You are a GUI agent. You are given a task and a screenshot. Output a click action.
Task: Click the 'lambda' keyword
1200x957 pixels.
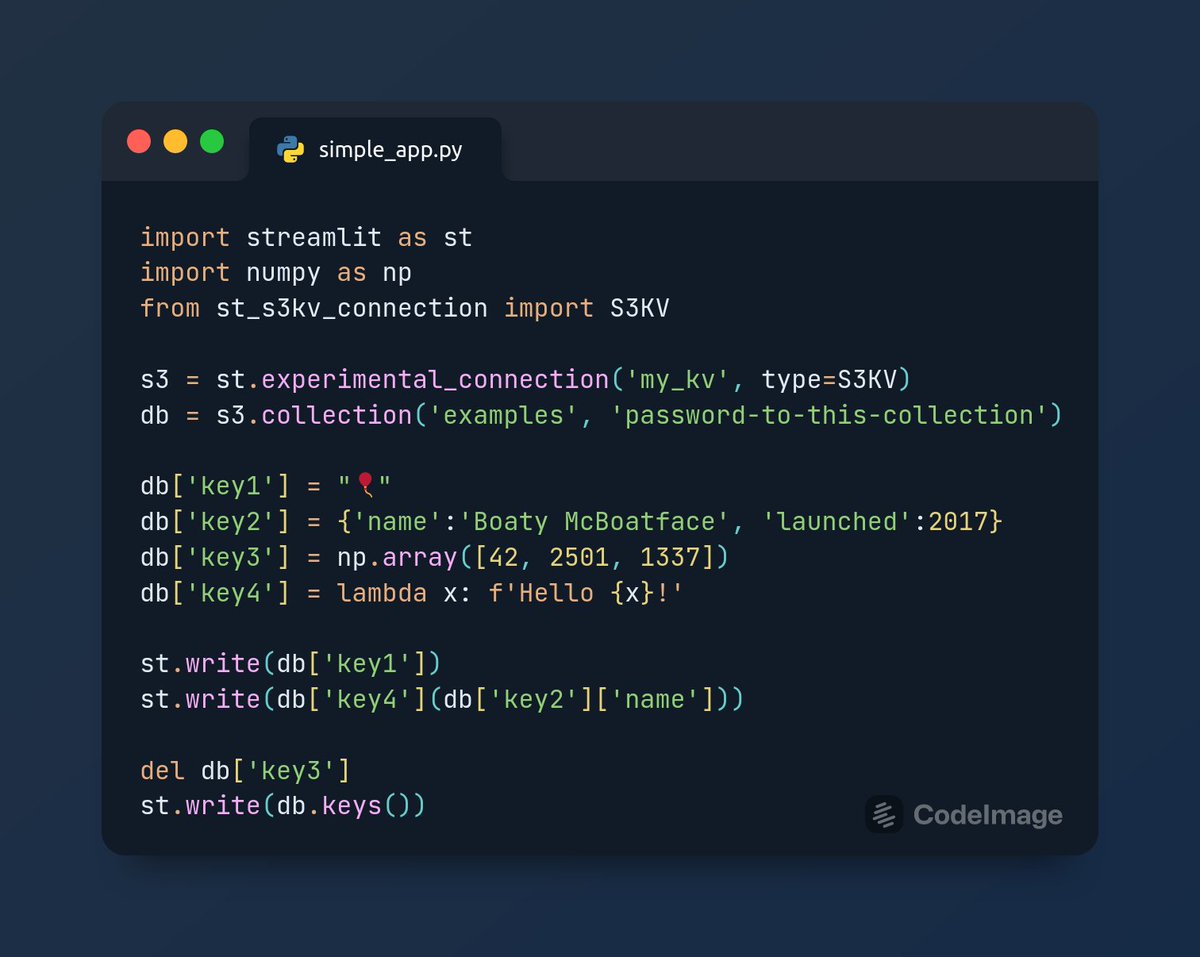382,593
